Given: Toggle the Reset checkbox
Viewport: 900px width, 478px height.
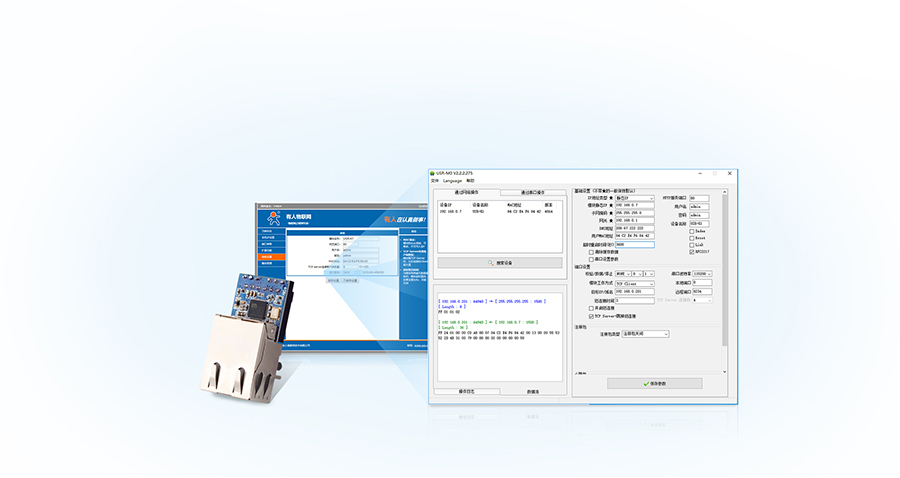Looking at the screenshot, I should 692,237.
